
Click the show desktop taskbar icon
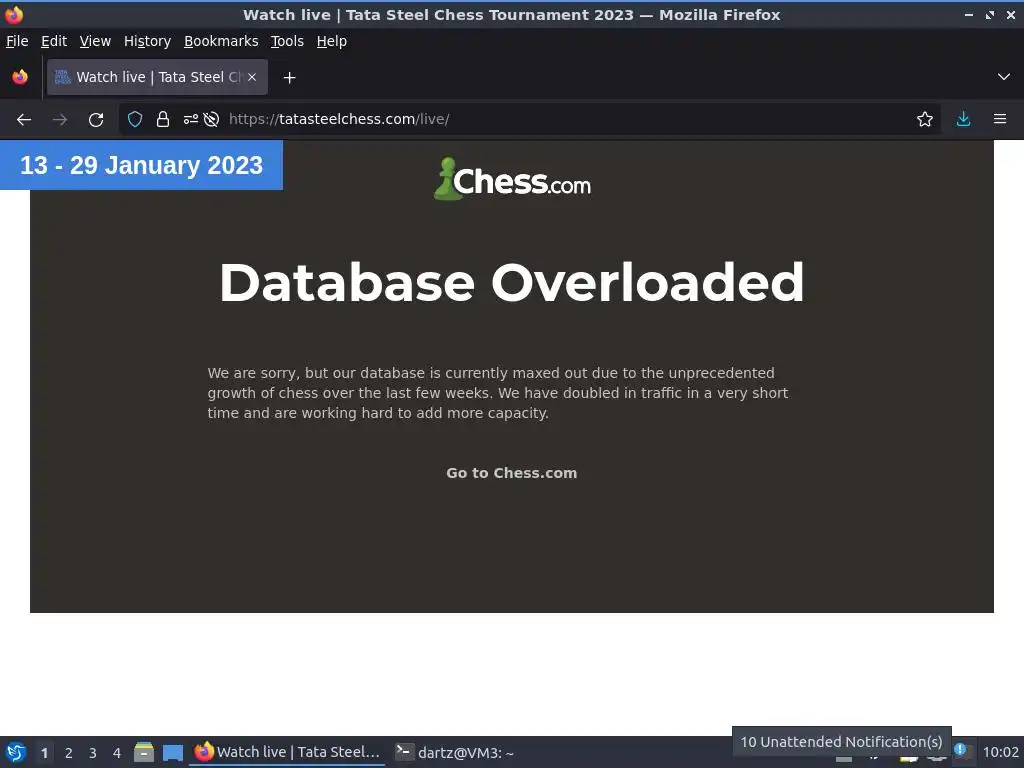coord(173,752)
